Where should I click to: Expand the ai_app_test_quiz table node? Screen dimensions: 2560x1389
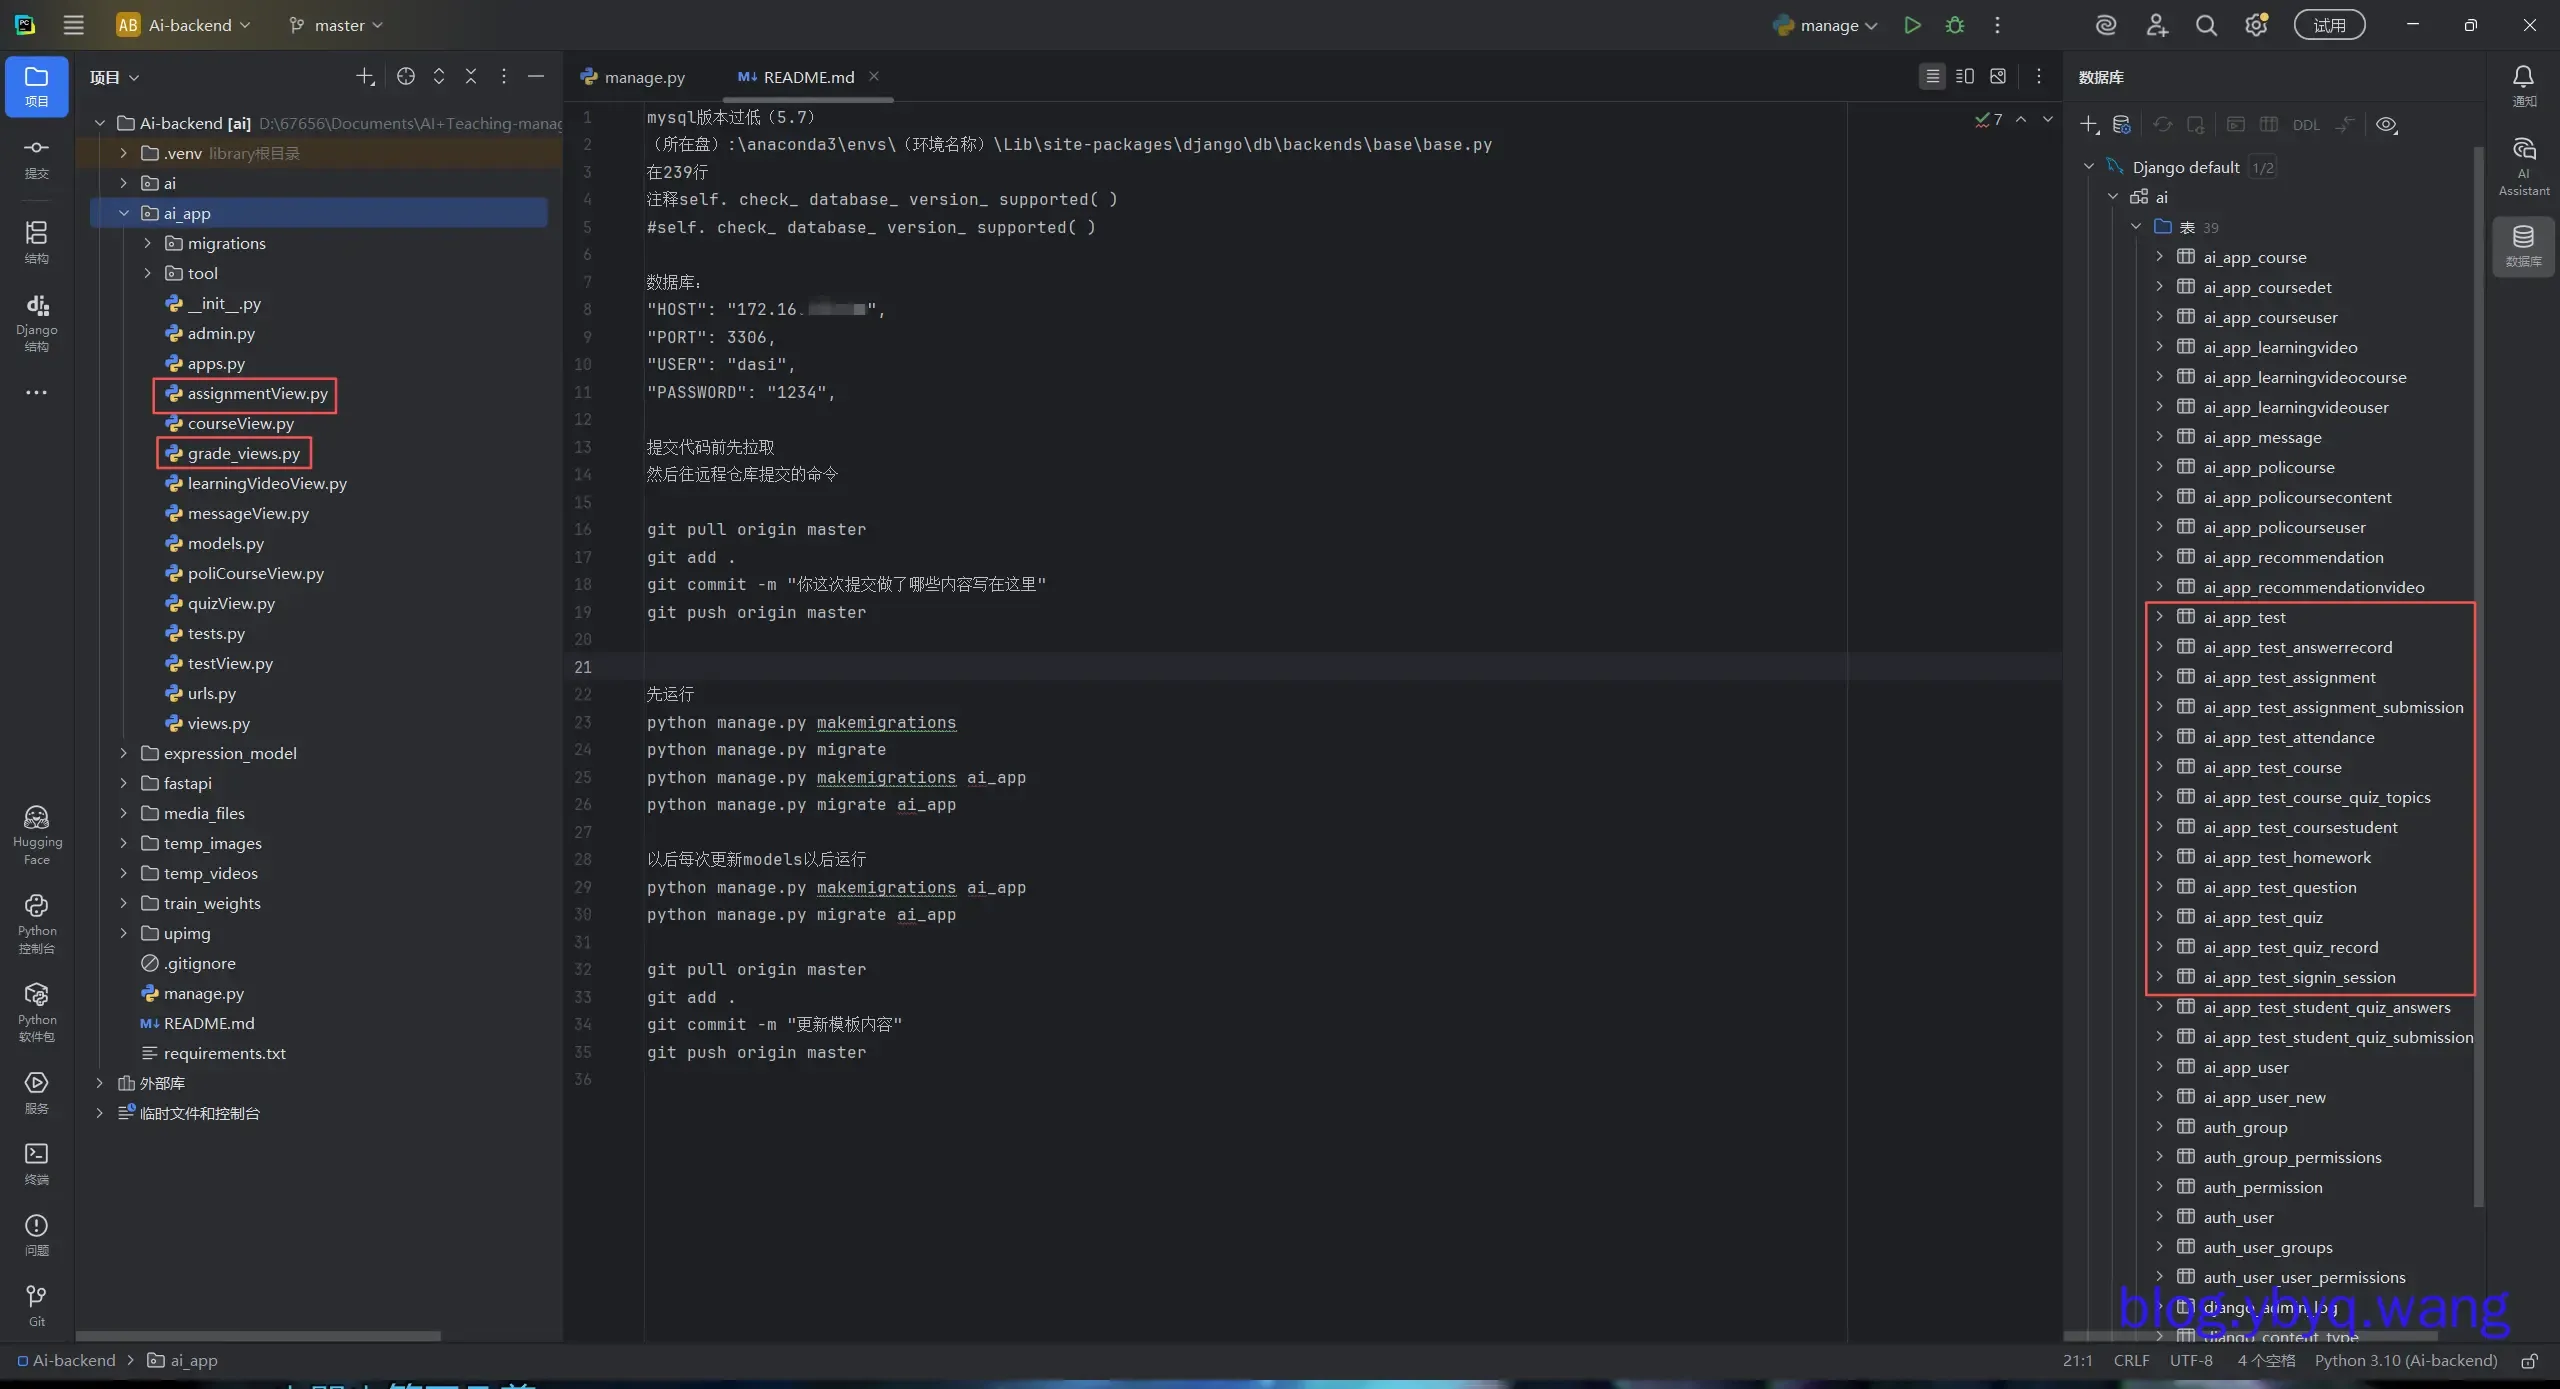2159,917
